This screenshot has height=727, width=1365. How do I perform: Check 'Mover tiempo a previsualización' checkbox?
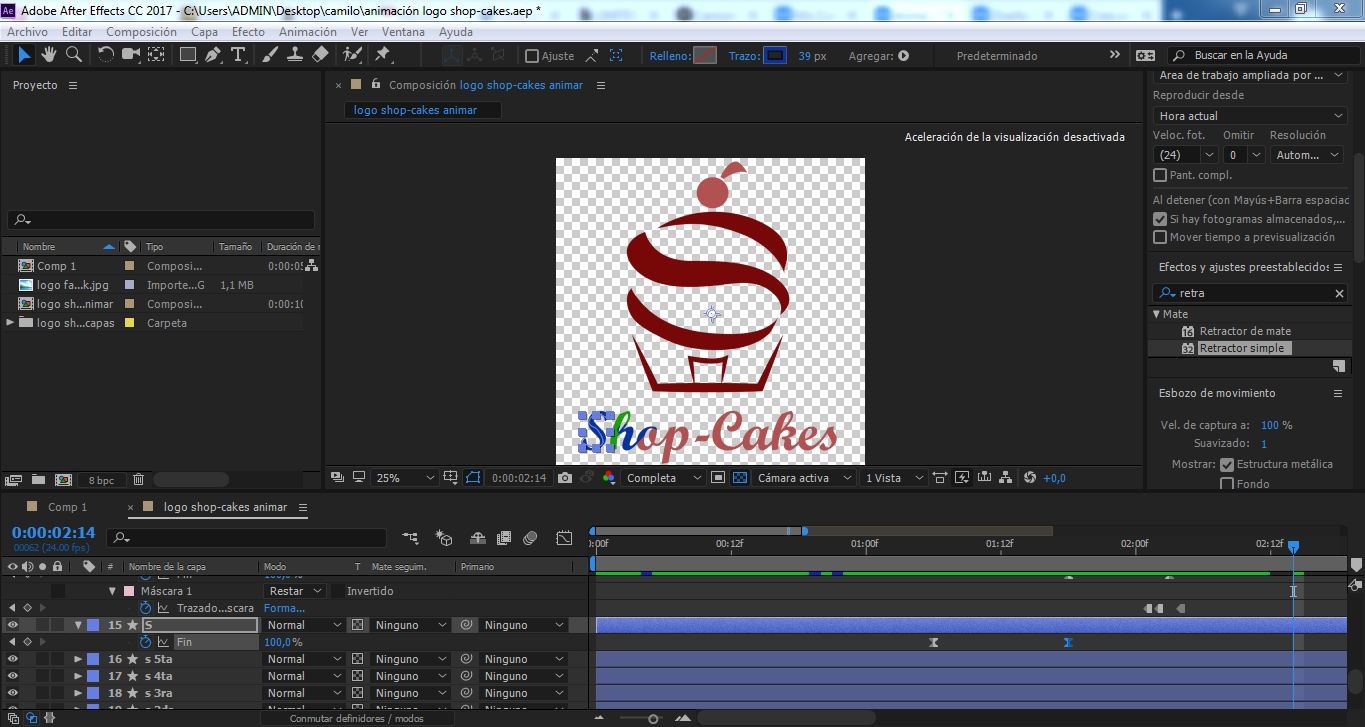click(1160, 237)
